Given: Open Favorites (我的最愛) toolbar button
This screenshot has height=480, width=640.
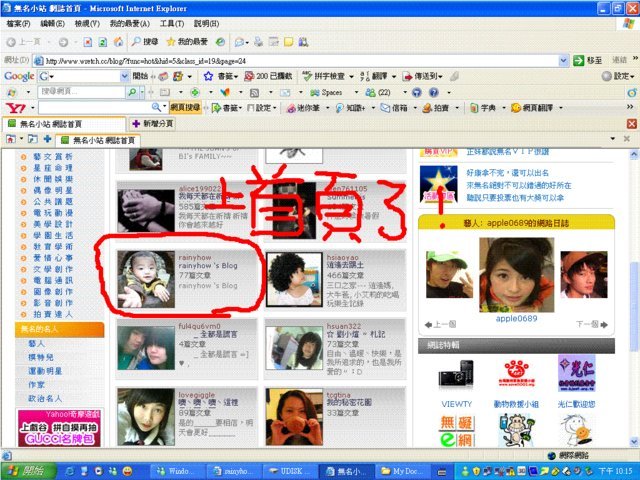Looking at the screenshot, I should pos(187,42).
